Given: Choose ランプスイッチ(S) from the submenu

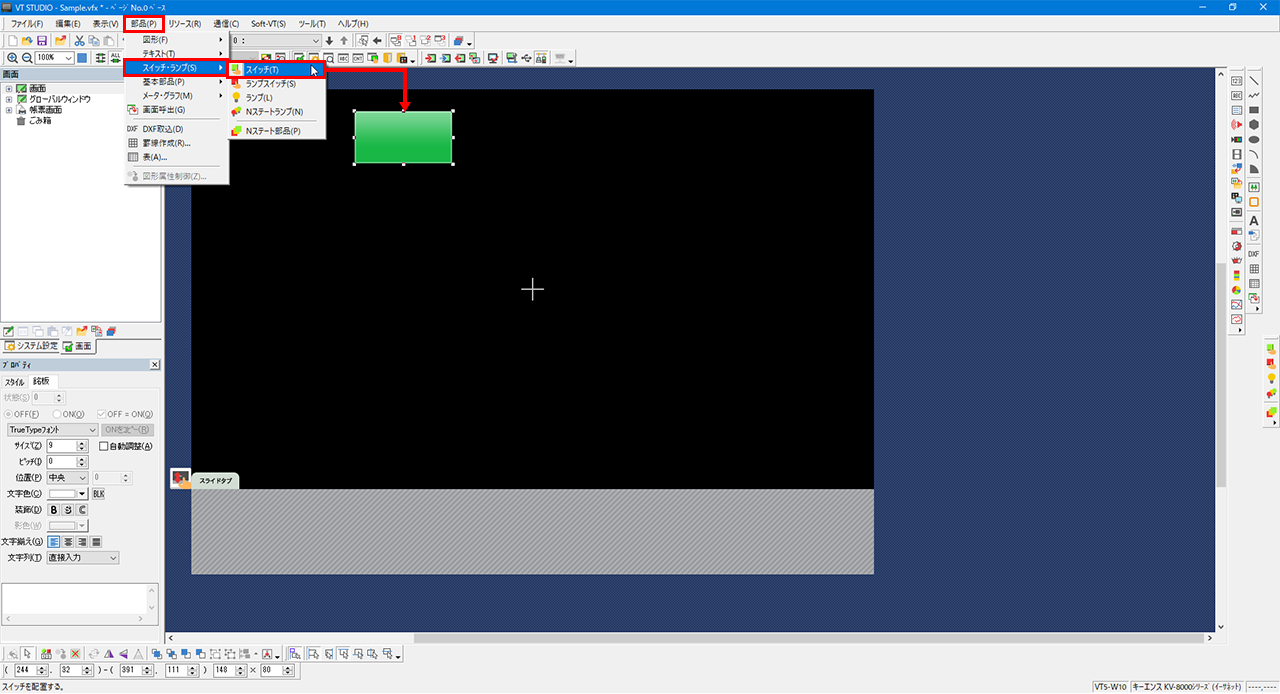Looking at the screenshot, I should [270, 84].
